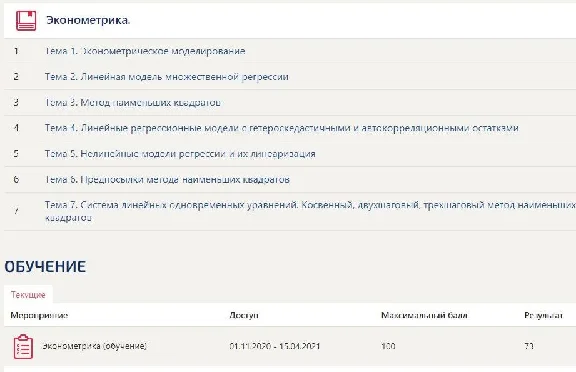Click the Доступ column header
576x372 pixels.
coord(244,315)
